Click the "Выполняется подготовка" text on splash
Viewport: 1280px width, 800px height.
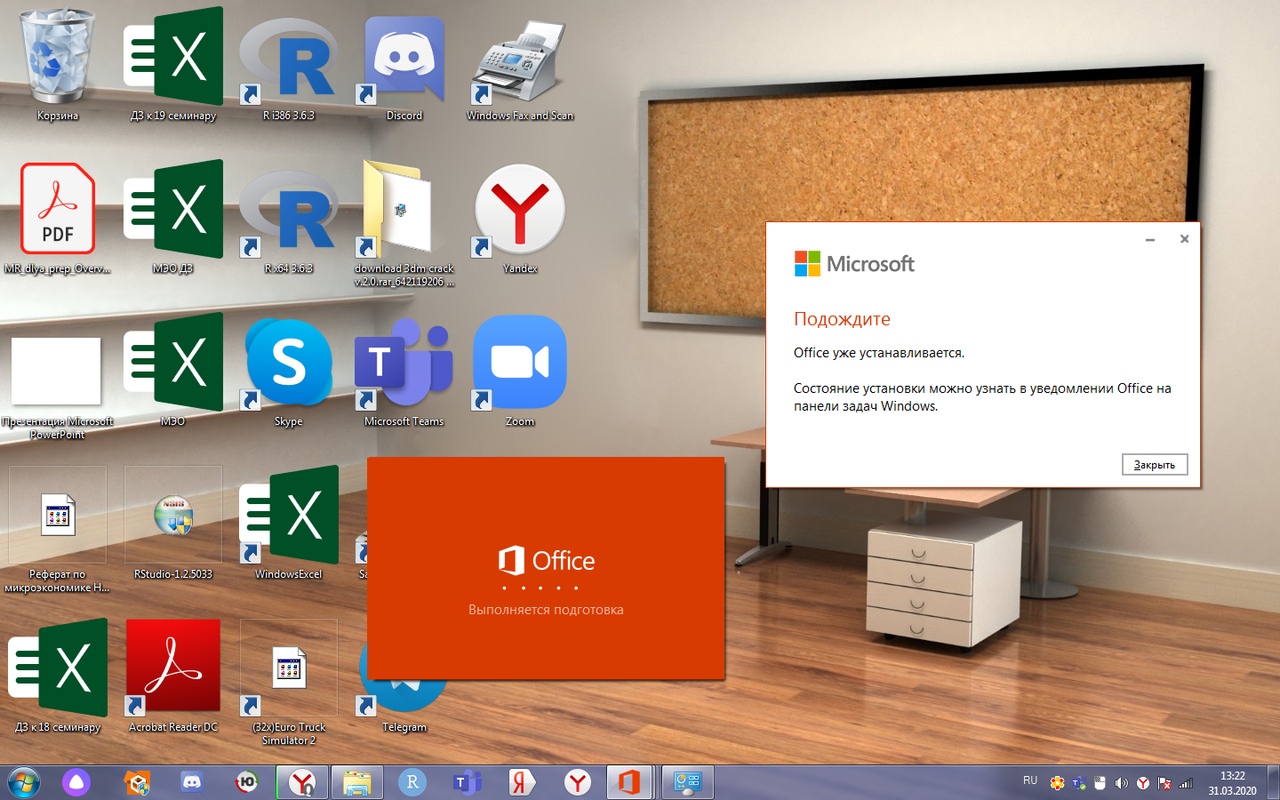click(x=546, y=609)
